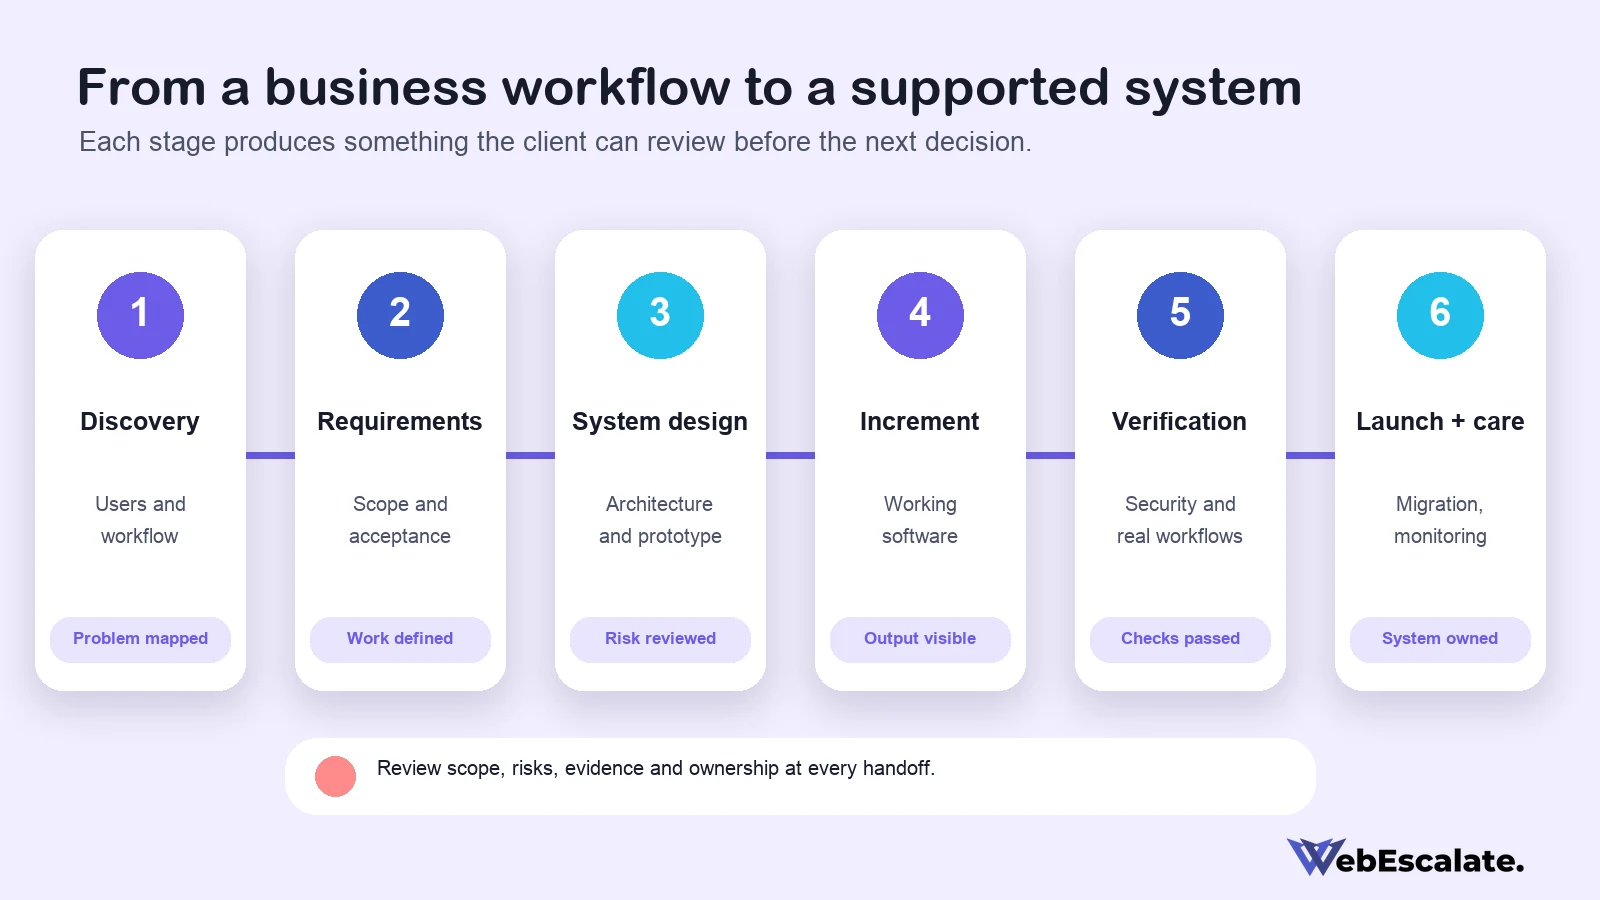Click the subtitle starting 'Each stage produces'
This screenshot has width=1600, height=900.
tap(555, 142)
